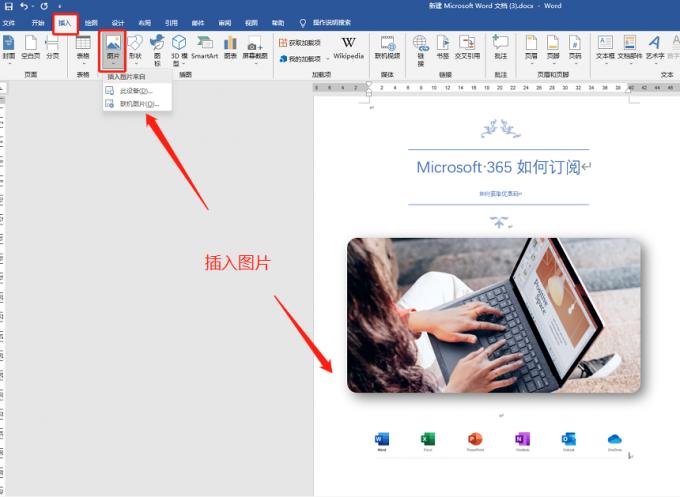Insert a cross-reference (交叉引用)
The height and width of the screenshot is (497, 680).
coord(467,48)
